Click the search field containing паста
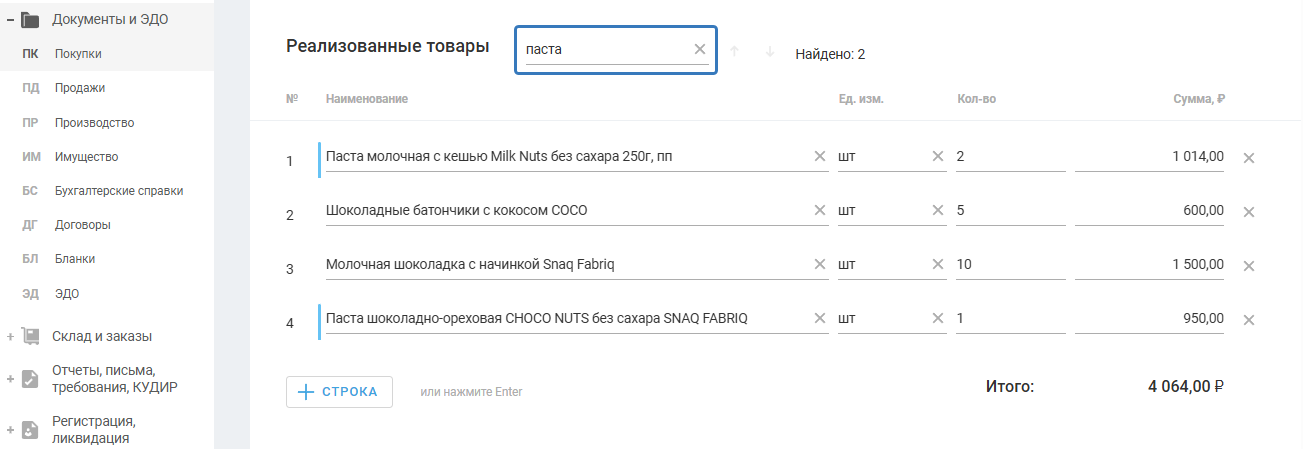 (605, 49)
